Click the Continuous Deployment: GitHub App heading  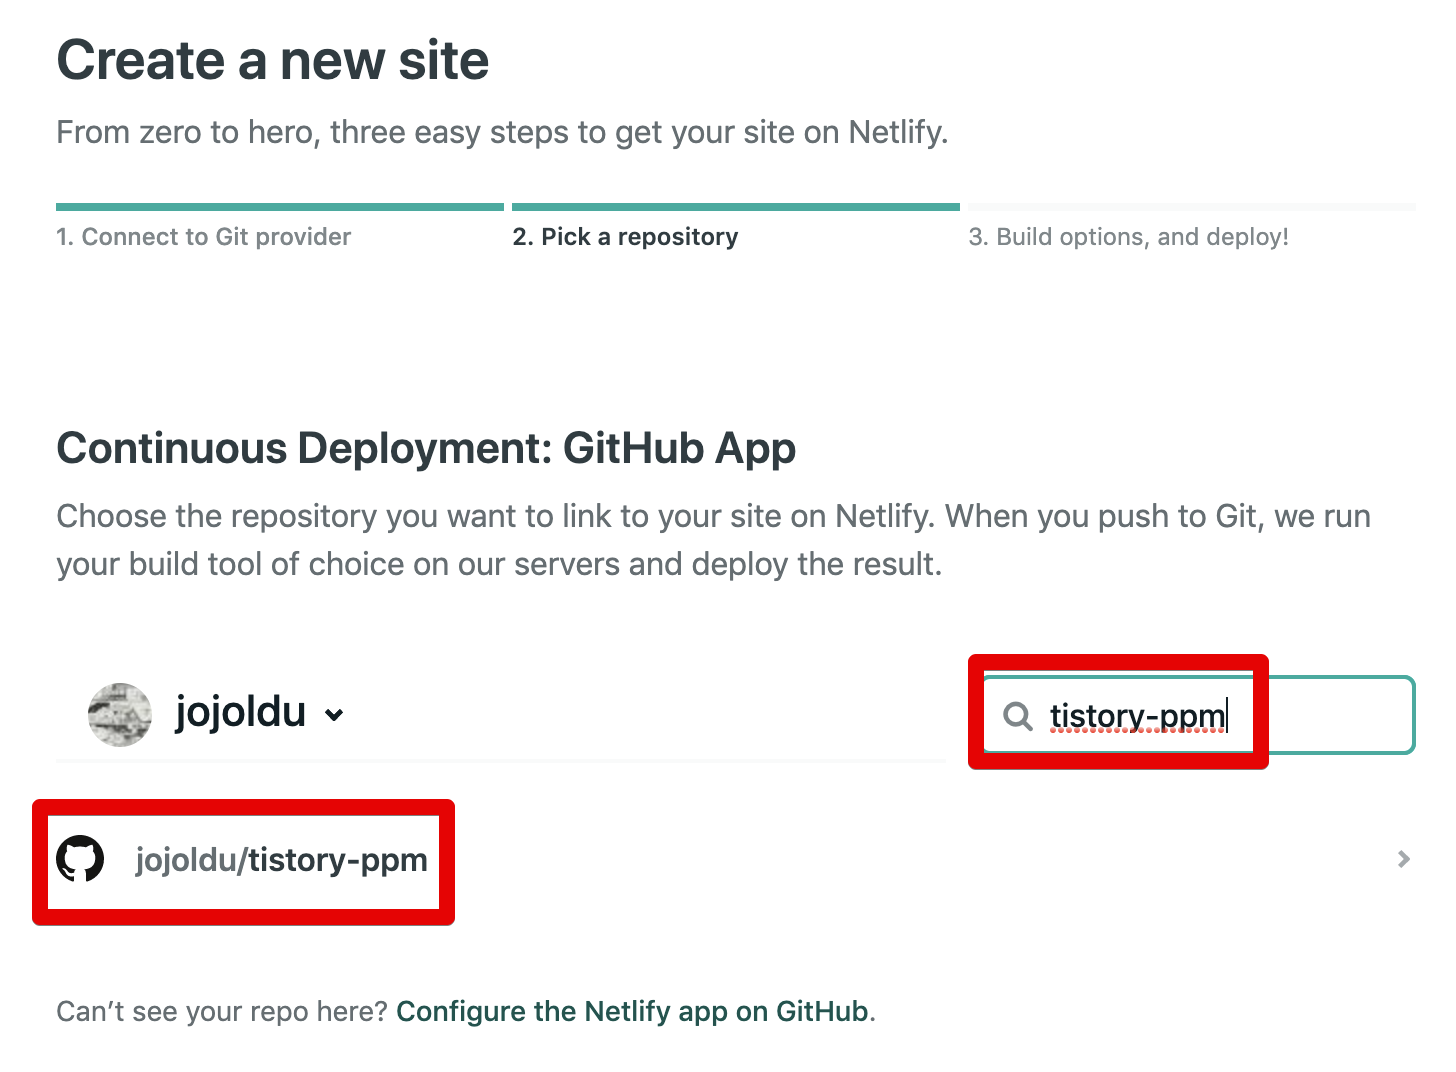tap(426, 448)
